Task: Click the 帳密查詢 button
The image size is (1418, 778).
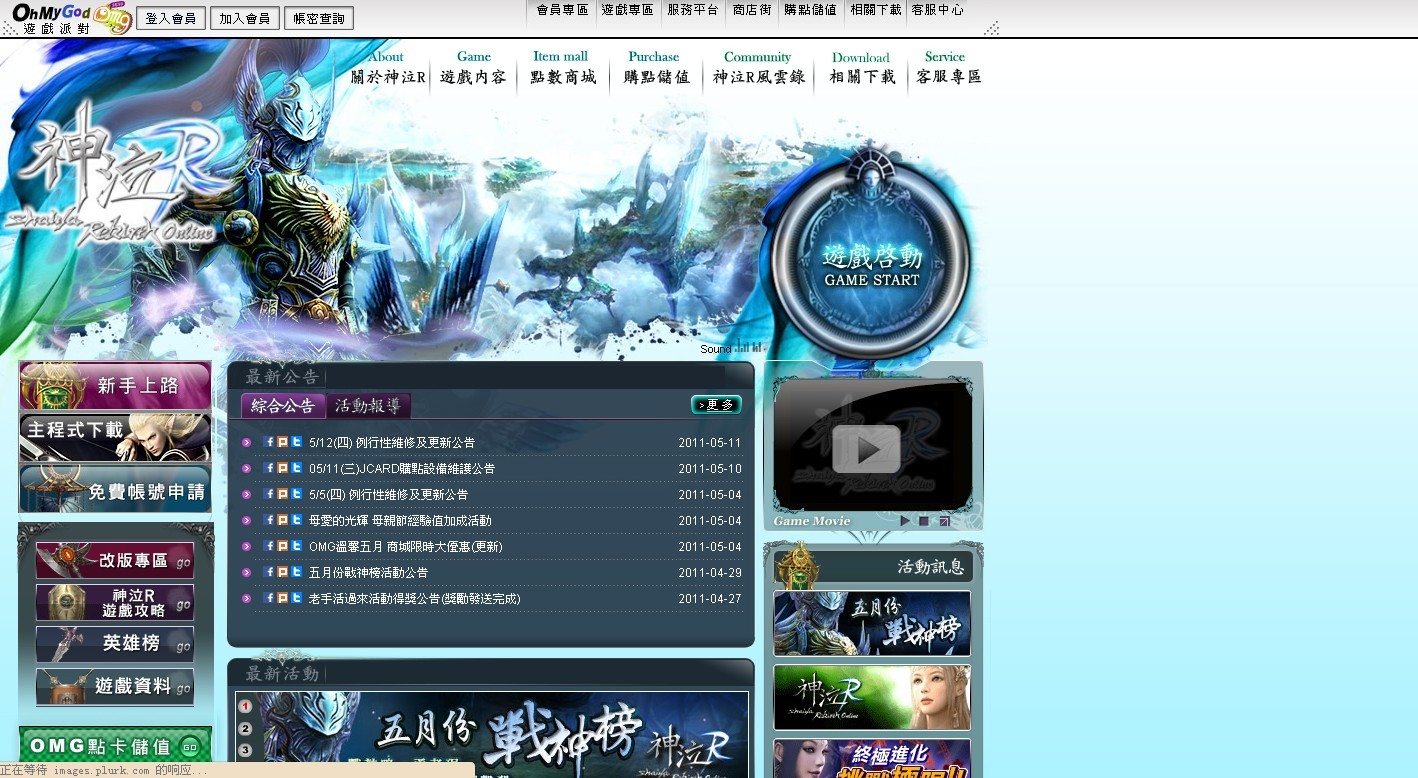Action: 319,19
